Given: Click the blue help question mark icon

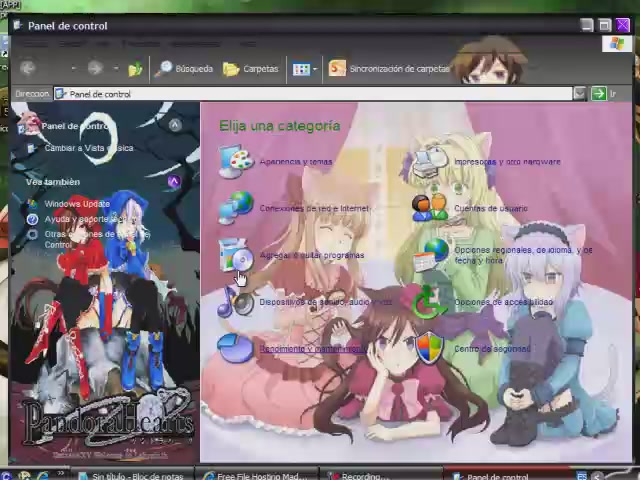Looking at the screenshot, I should click(x=32, y=219).
